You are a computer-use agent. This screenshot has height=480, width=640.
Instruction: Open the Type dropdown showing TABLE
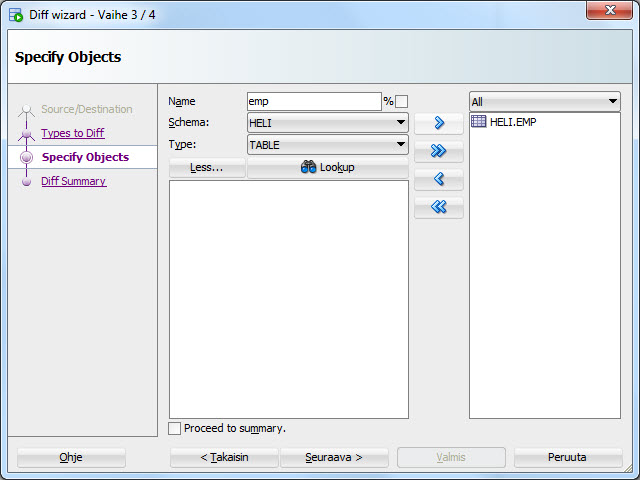point(328,145)
